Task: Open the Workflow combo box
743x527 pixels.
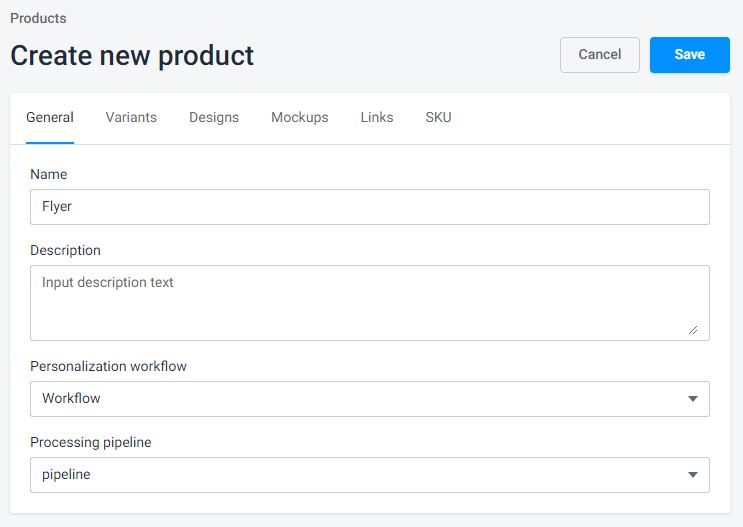Action: (x=370, y=399)
